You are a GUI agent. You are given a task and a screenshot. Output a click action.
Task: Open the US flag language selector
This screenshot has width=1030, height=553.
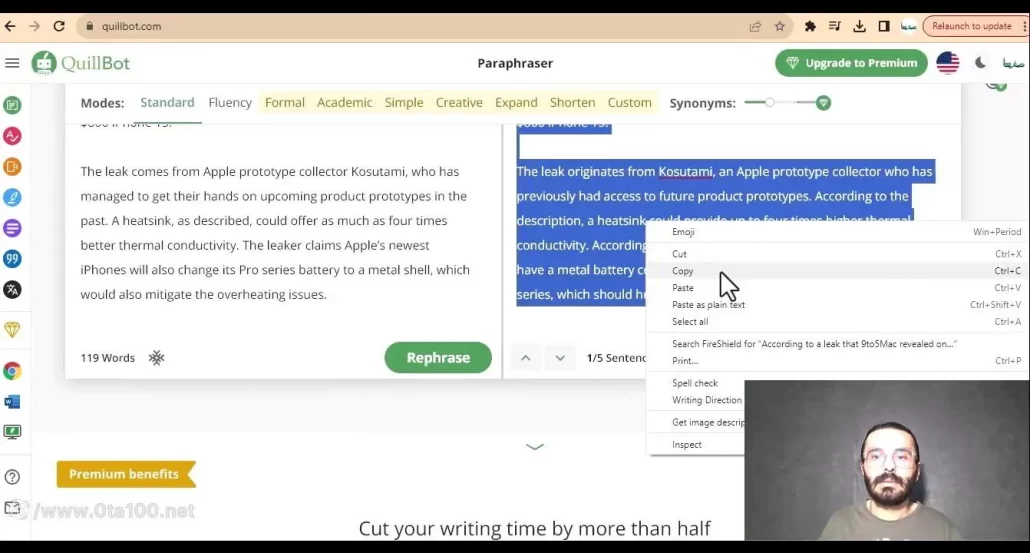(x=947, y=63)
